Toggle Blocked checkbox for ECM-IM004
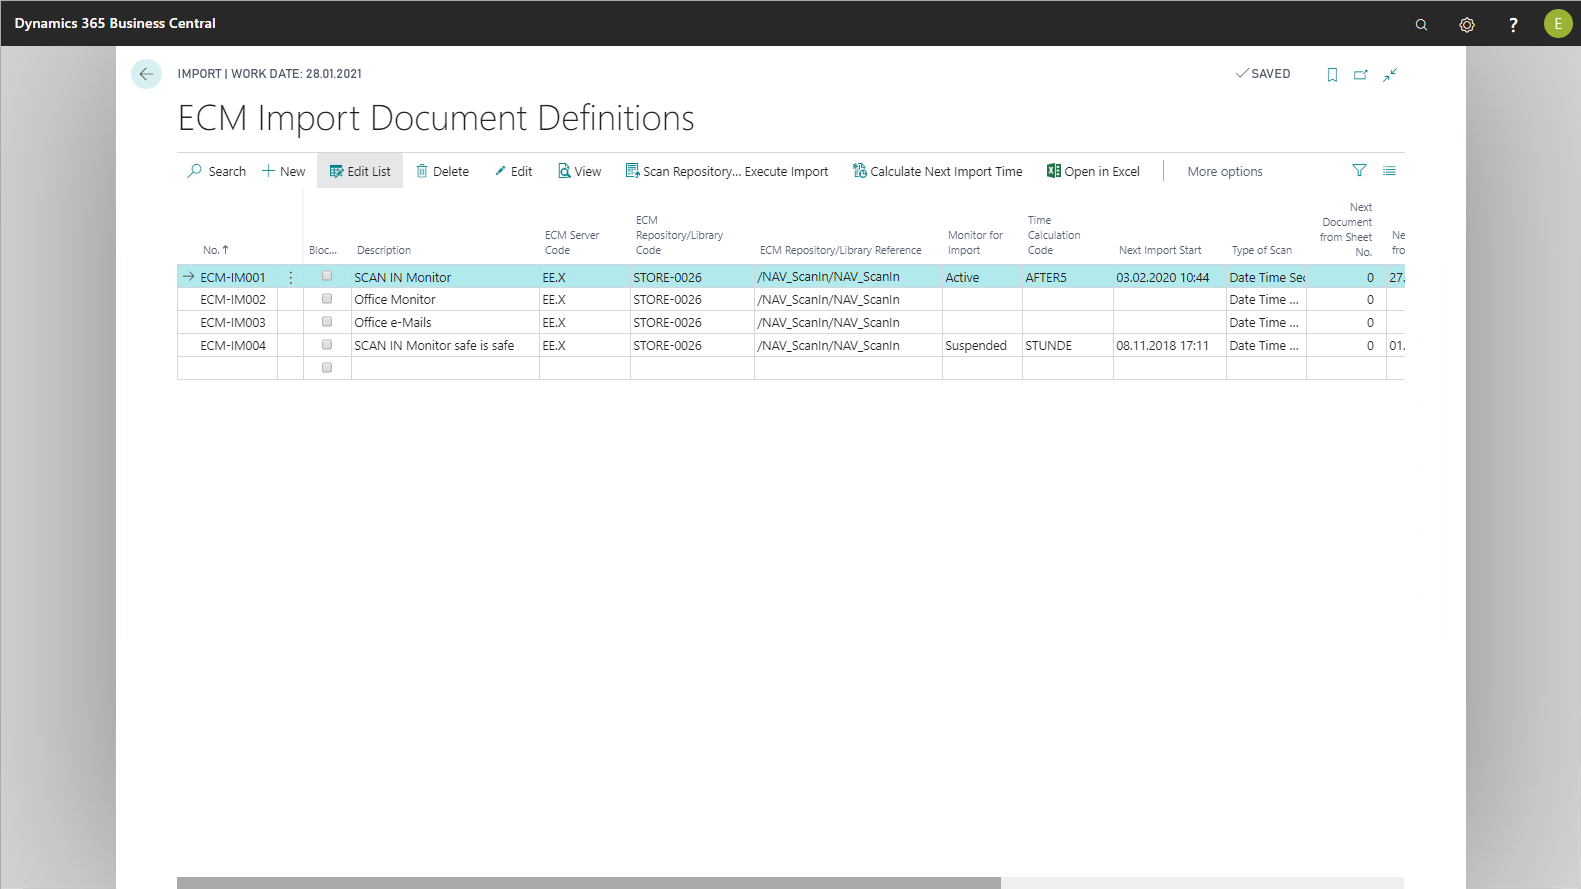 (327, 345)
